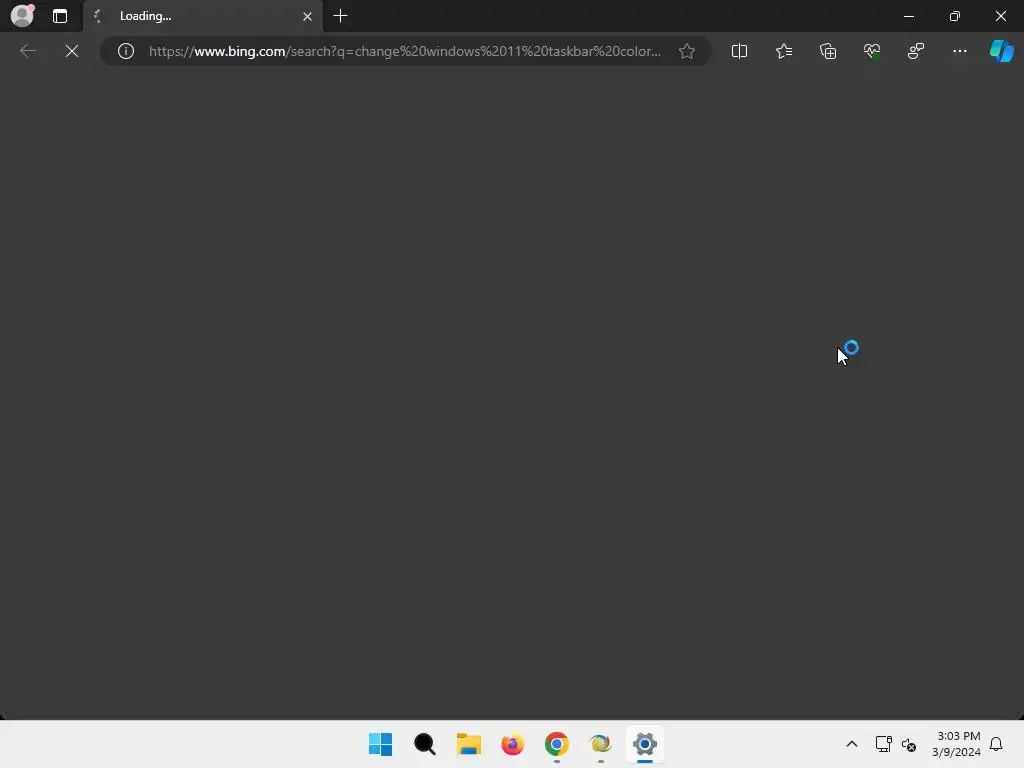The width and height of the screenshot is (1024, 768).
Task: Open the Copilot sidebar
Action: pyautogui.click(x=1001, y=51)
